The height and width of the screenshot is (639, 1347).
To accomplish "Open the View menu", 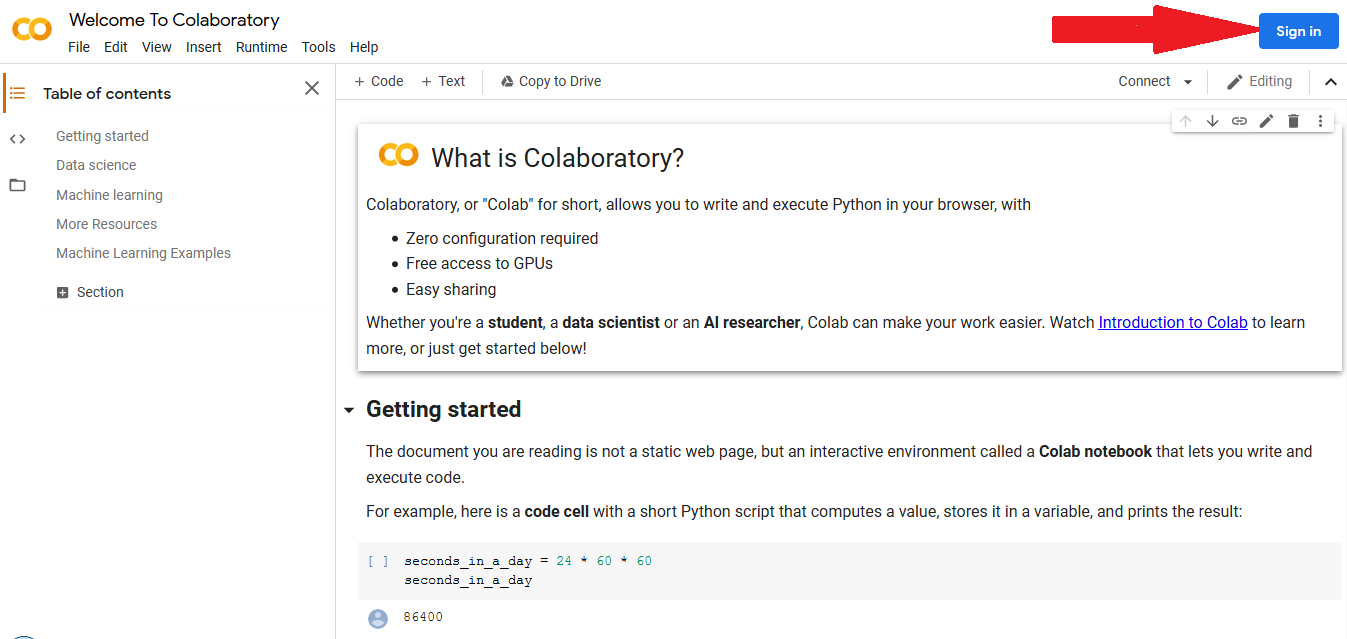I will coord(157,47).
